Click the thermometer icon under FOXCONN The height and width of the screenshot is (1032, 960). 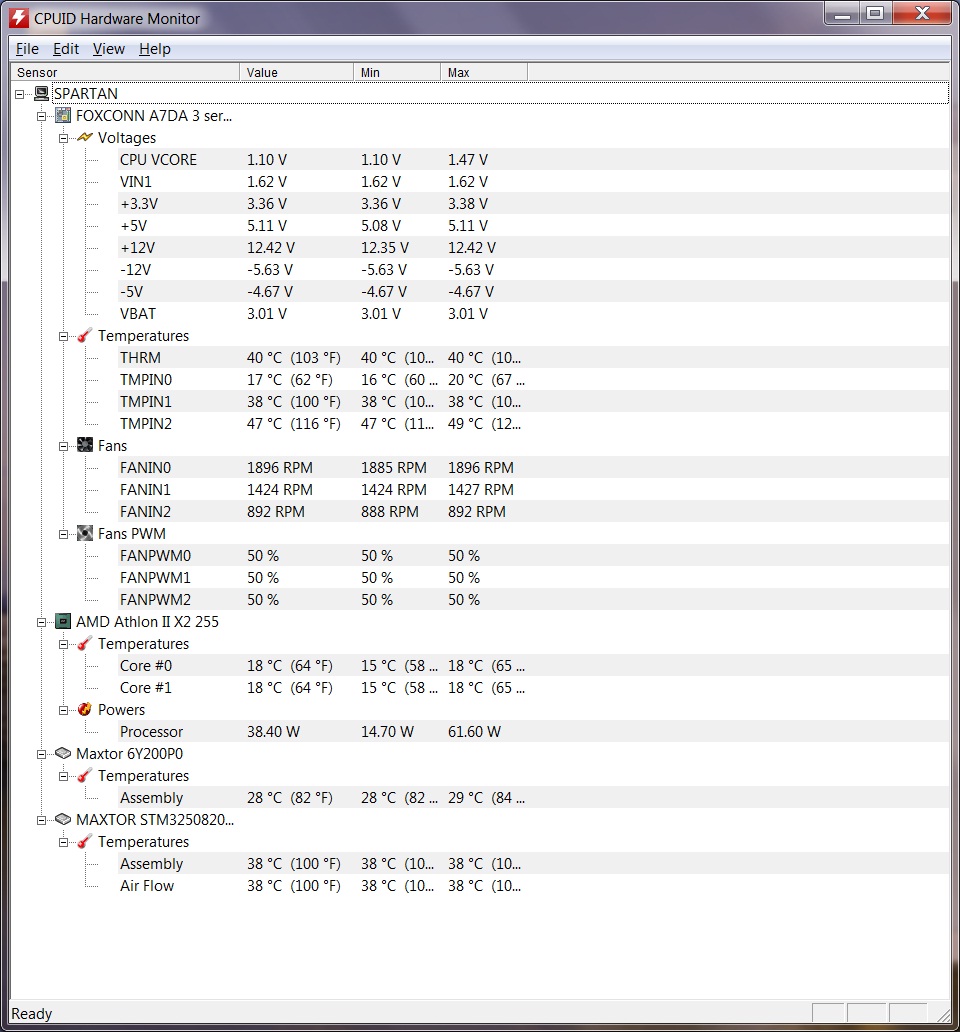85,336
